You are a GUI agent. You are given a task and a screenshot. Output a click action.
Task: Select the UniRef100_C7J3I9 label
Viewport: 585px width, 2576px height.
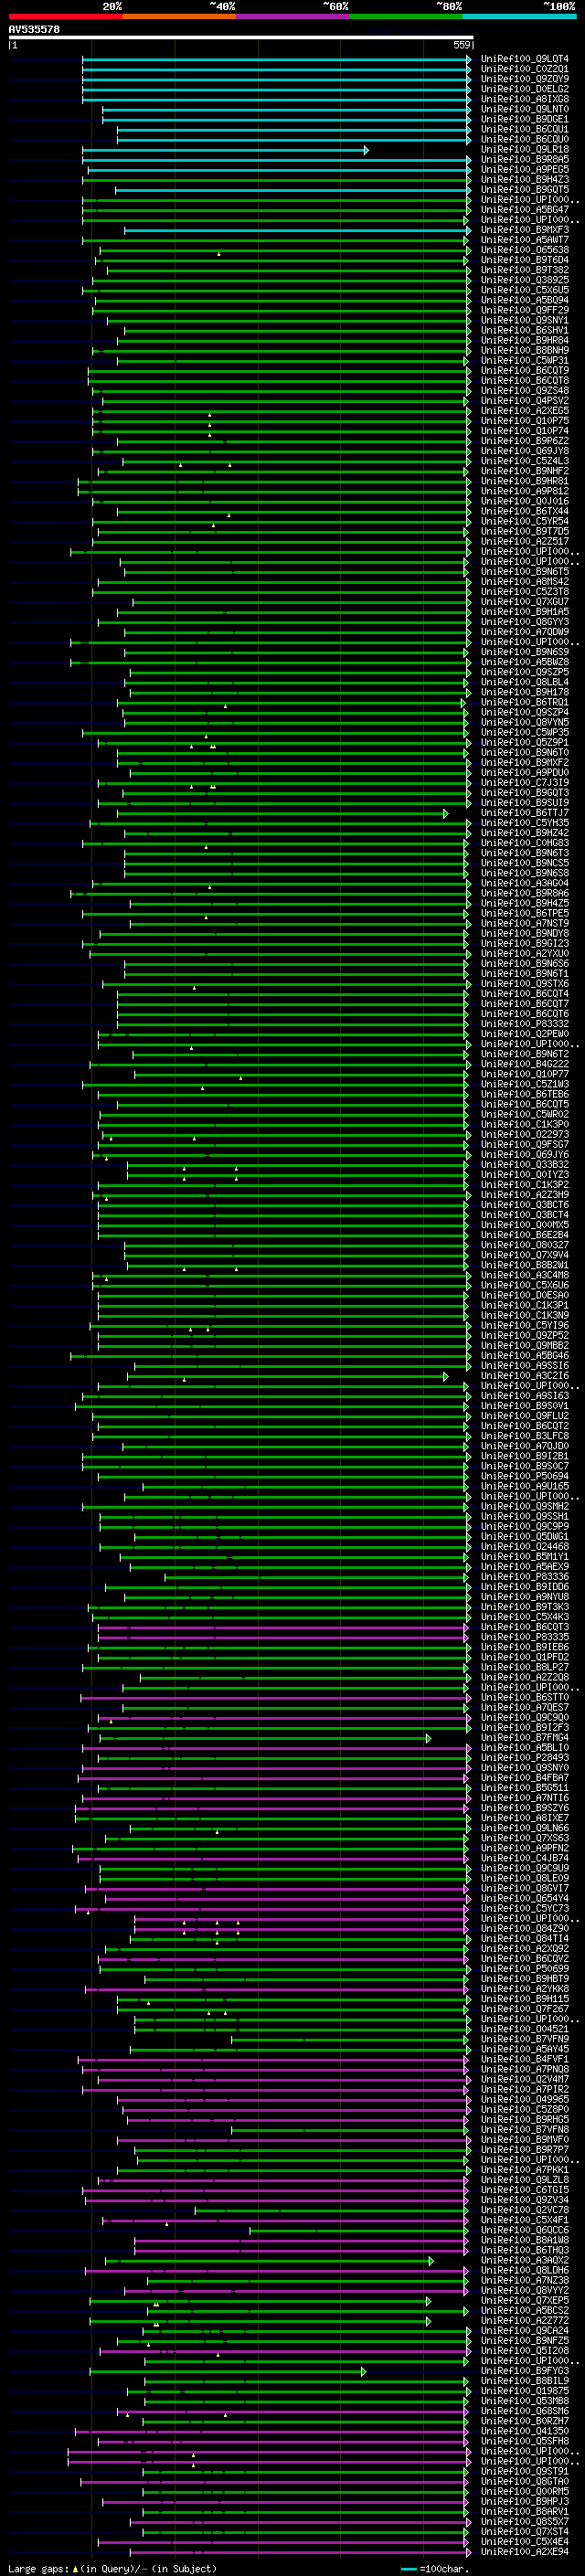point(524,783)
